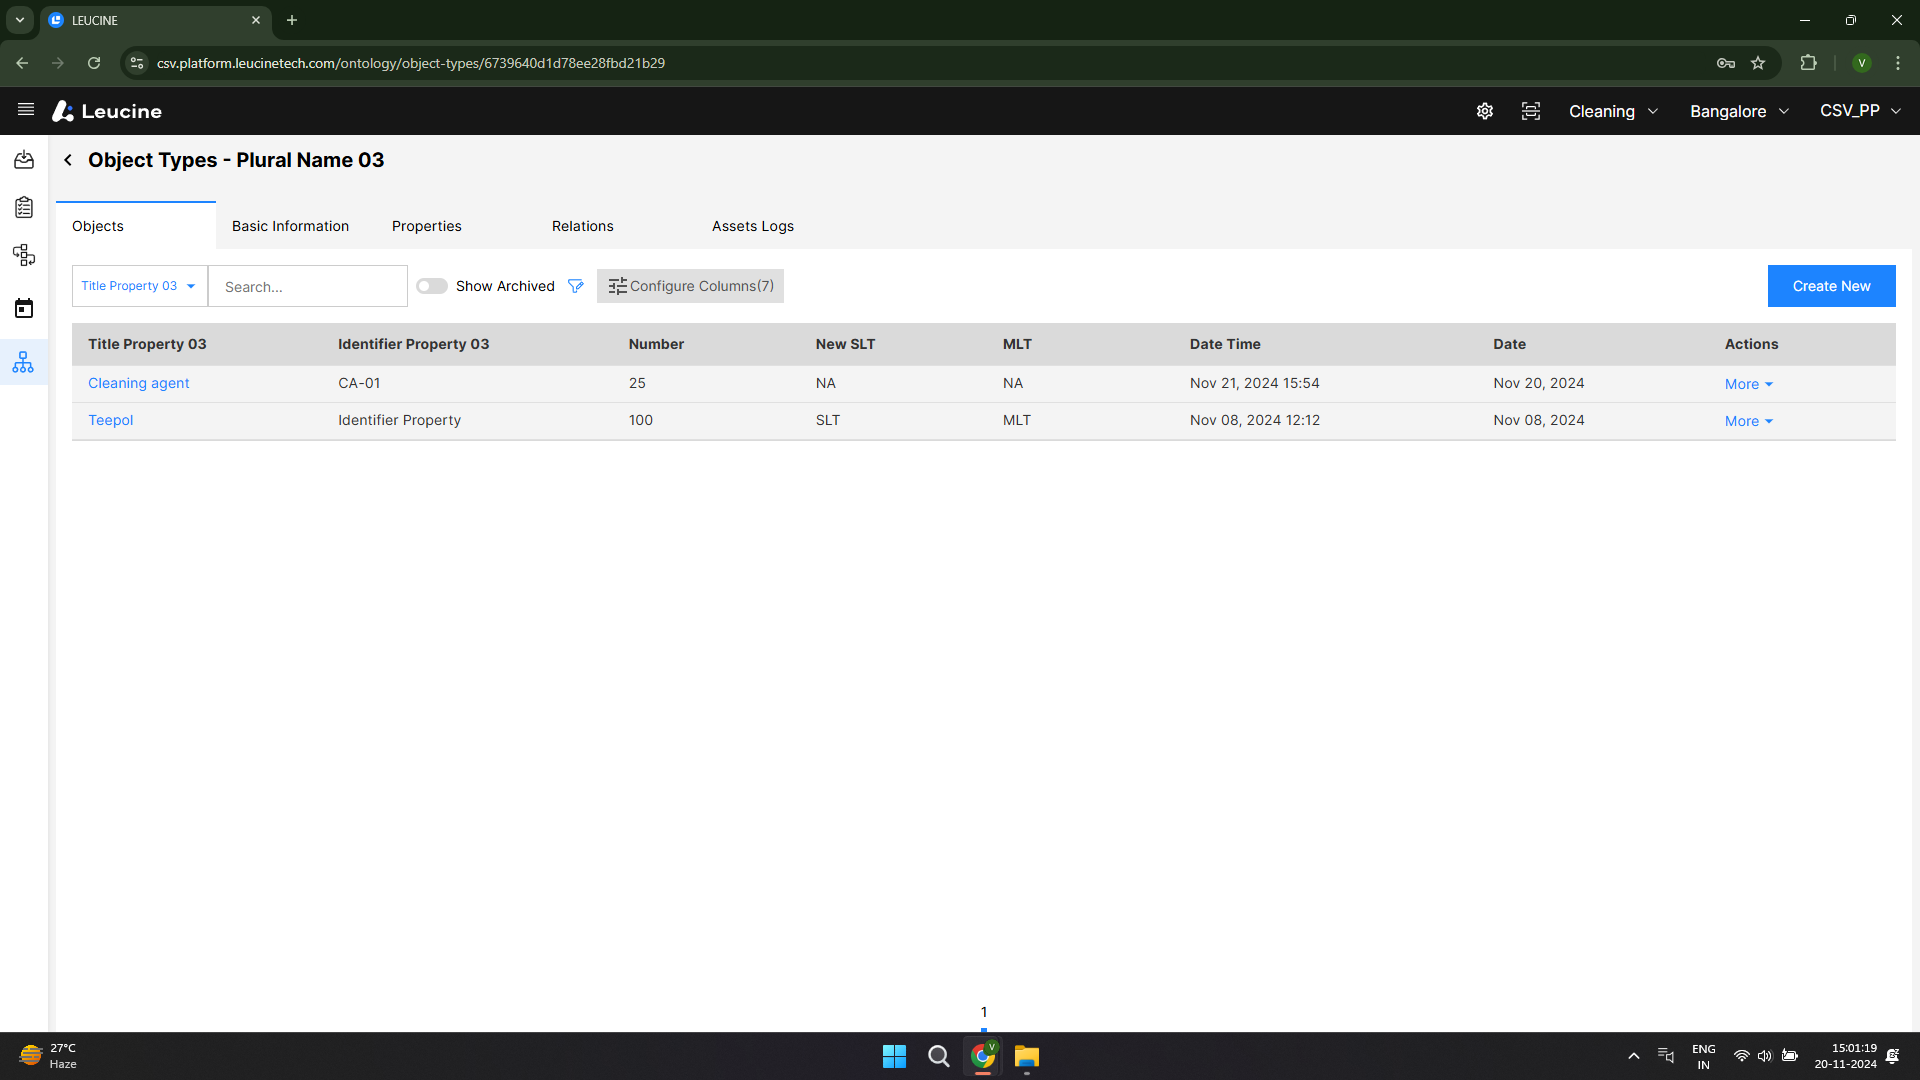Open the checklist icon in the left sidebar
This screenshot has width=1920, height=1080.
pyautogui.click(x=24, y=208)
